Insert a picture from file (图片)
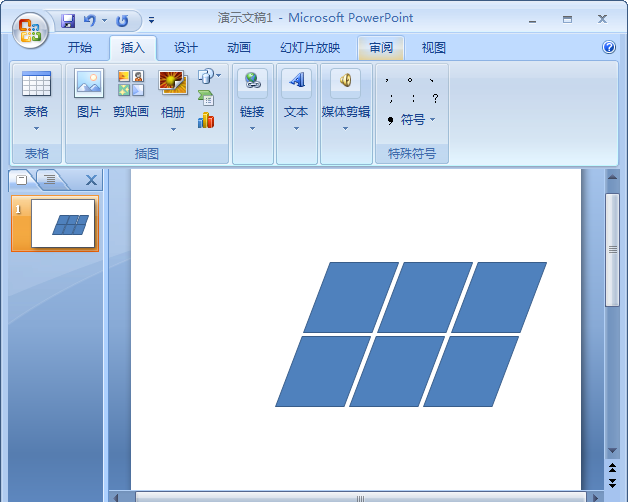The image size is (628, 502). [x=89, y=93]
